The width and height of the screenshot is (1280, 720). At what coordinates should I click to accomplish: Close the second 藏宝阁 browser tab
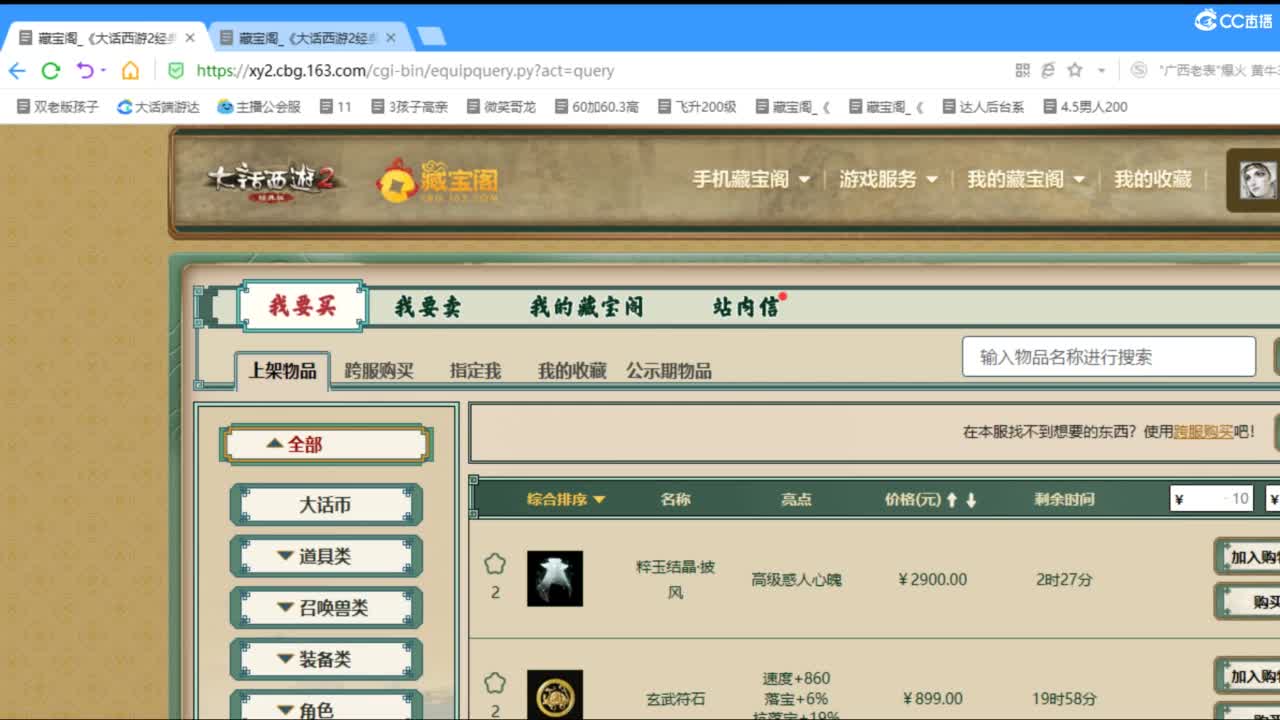click(390, 38)
